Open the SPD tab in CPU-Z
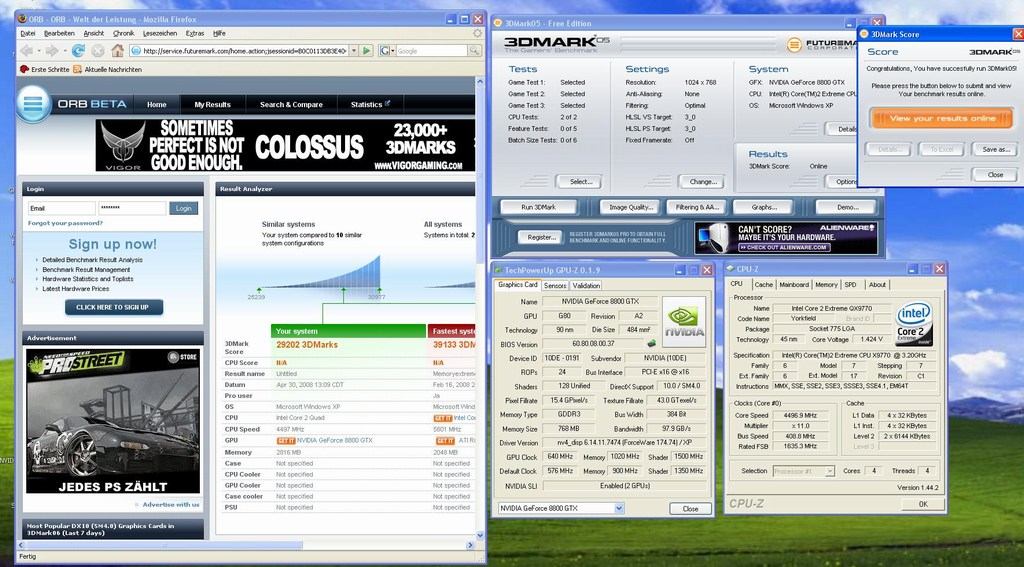The width and height of the screenshot is (1024, 567). click(x=850, y=285)
